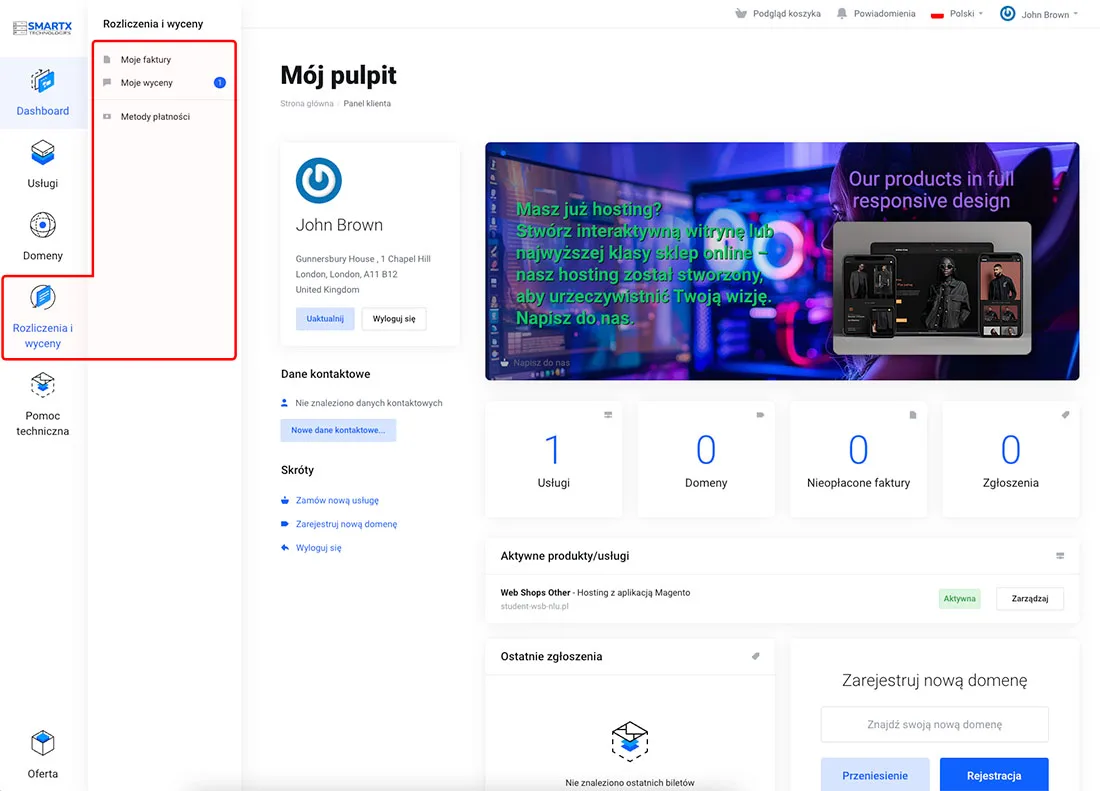Open the Usługi stat card showing 1
Screen dimensions: 1100x791
(x=554, y=459)
